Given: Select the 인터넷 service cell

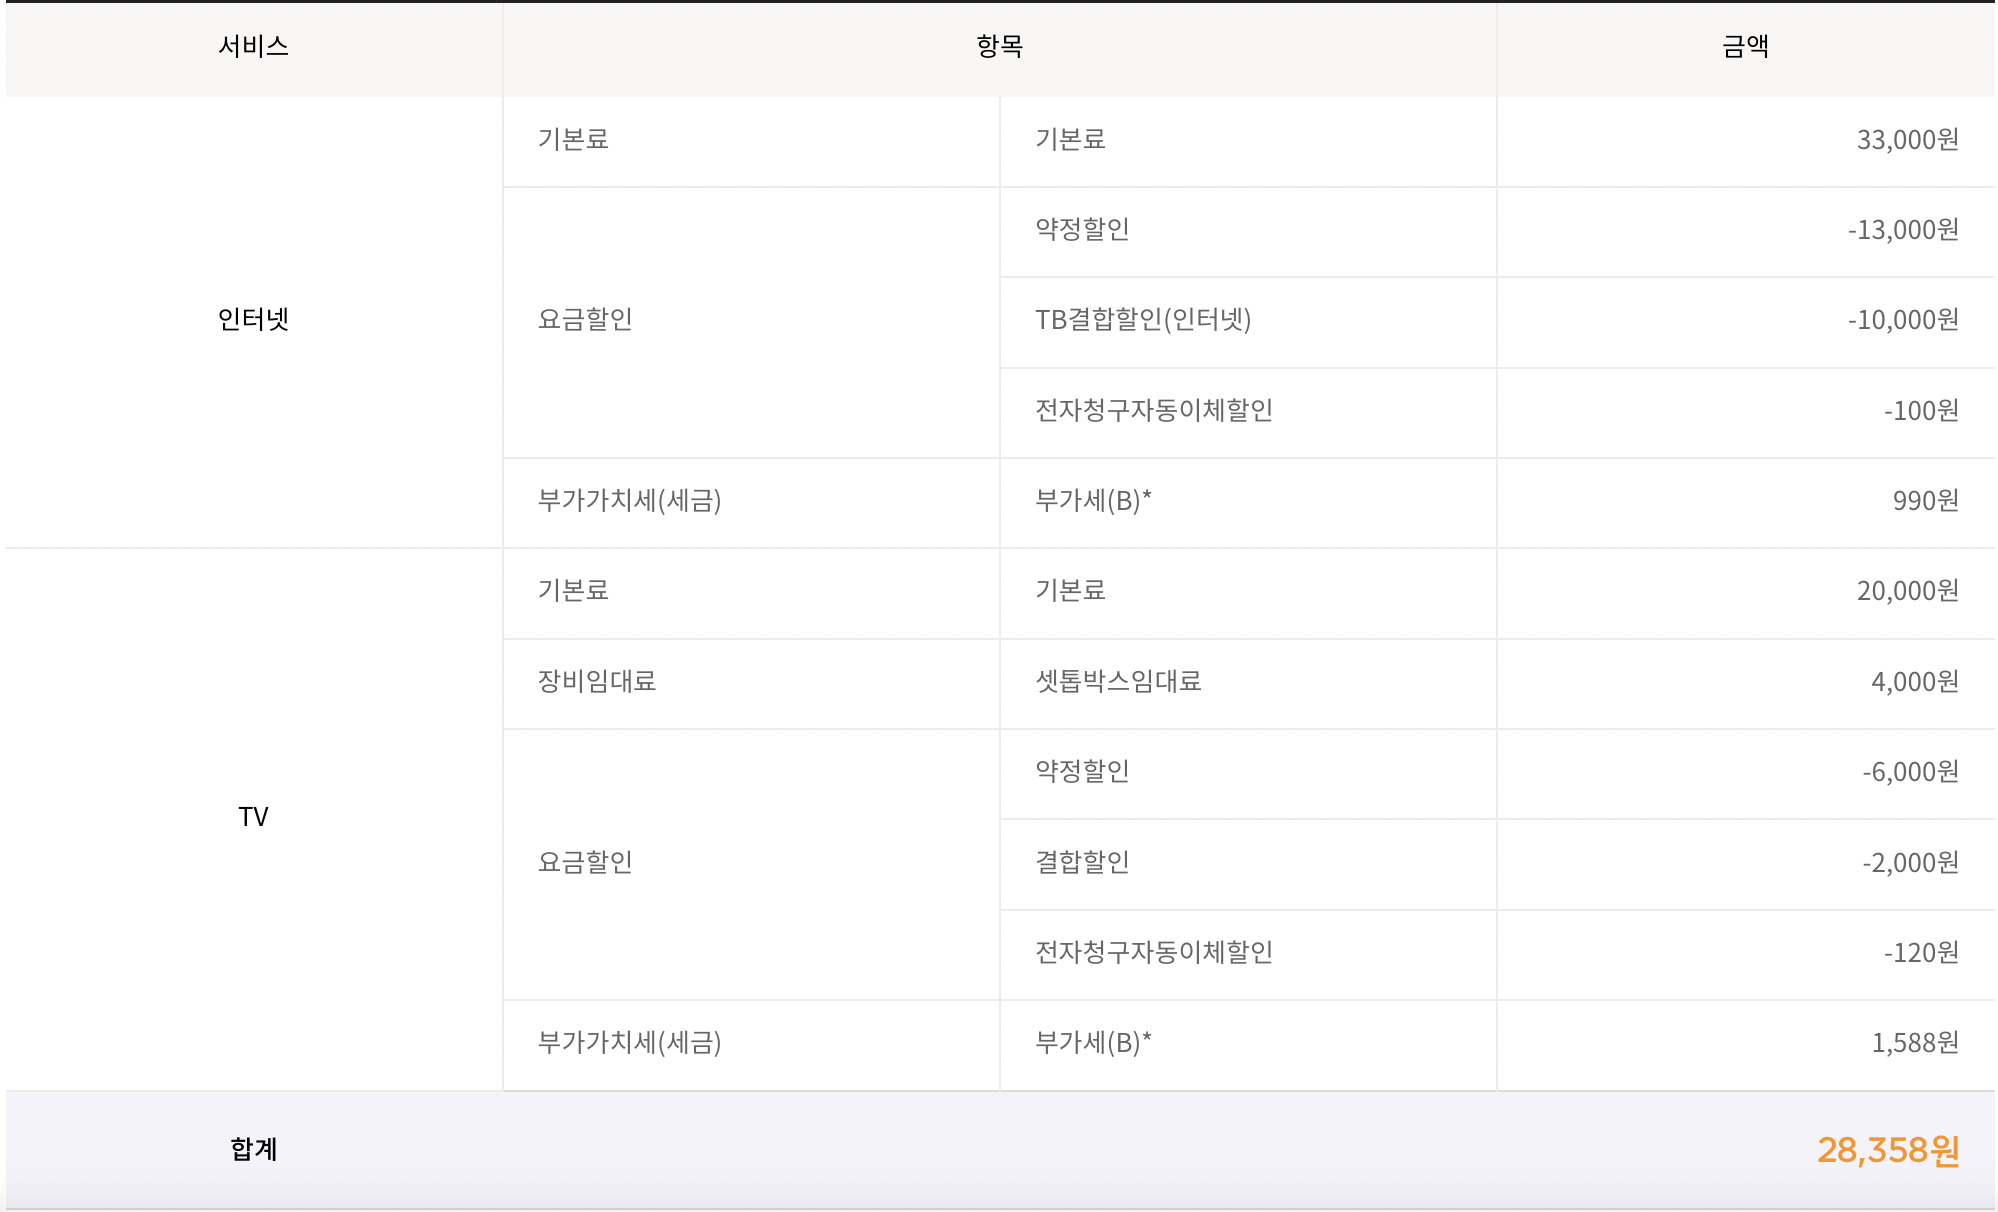Looking at the screenshot, I should click(x=253, y=319).
